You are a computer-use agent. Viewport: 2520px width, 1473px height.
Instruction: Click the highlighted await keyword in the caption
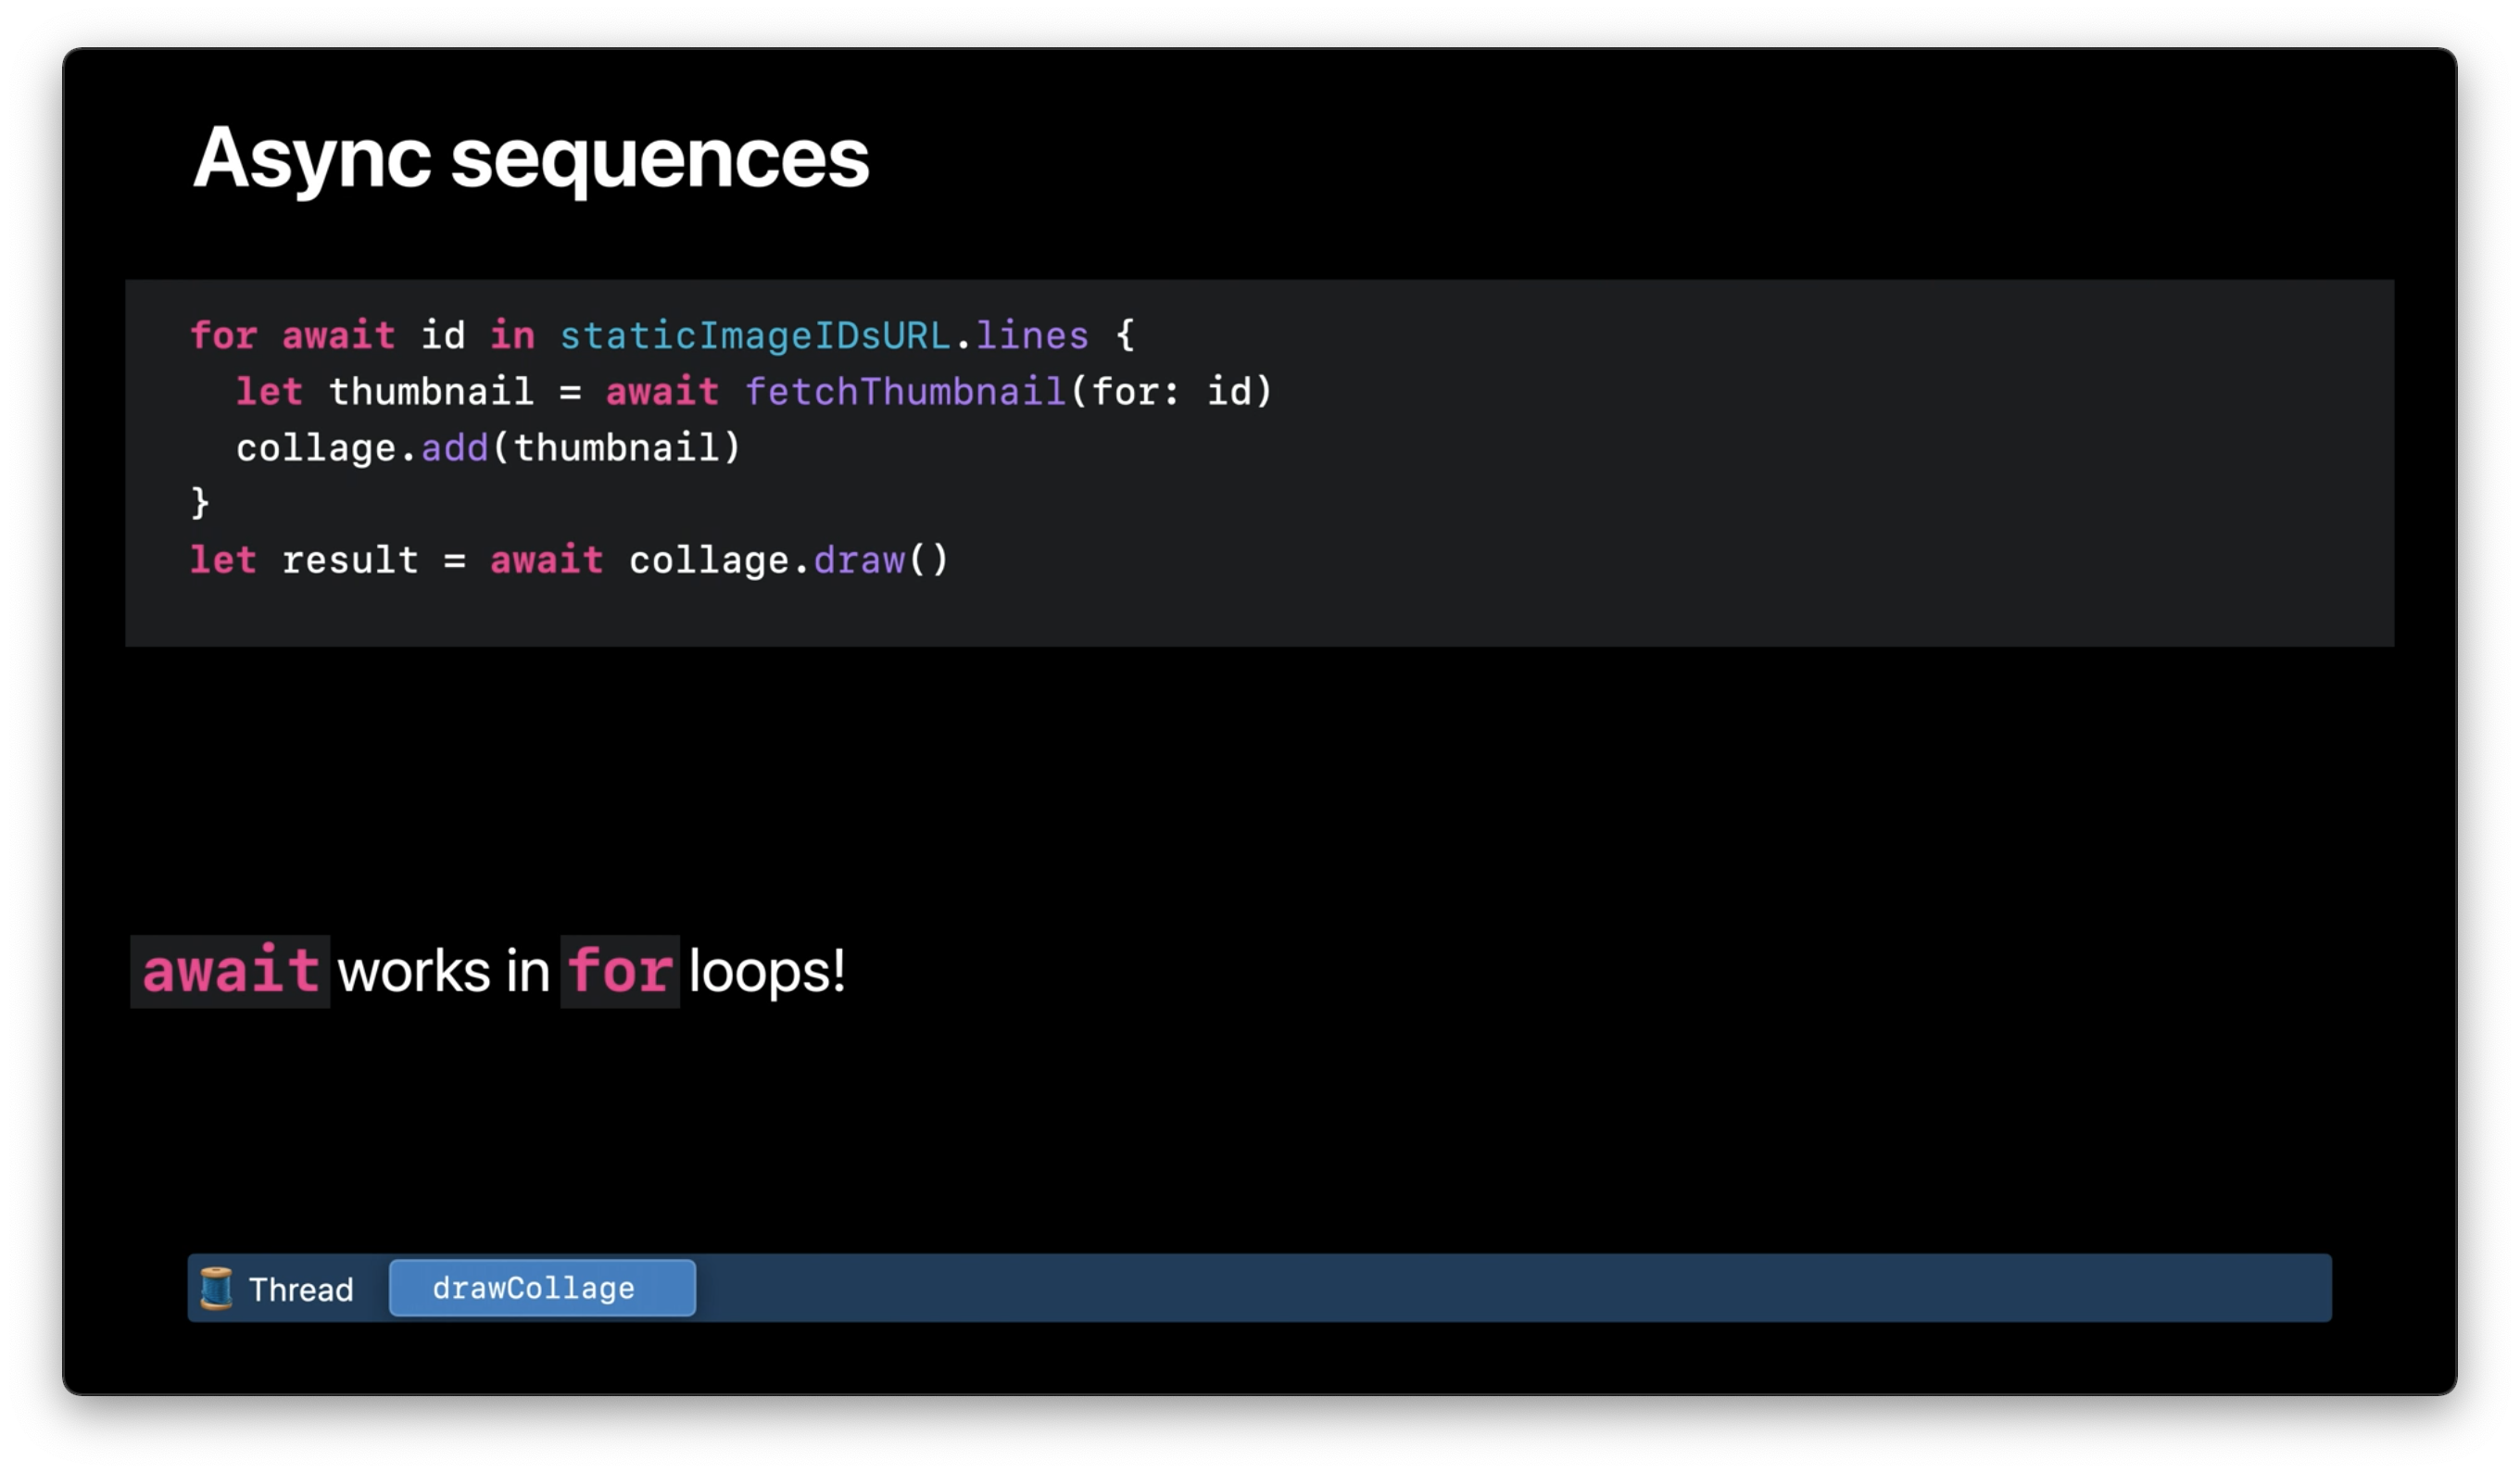[230, 971]
